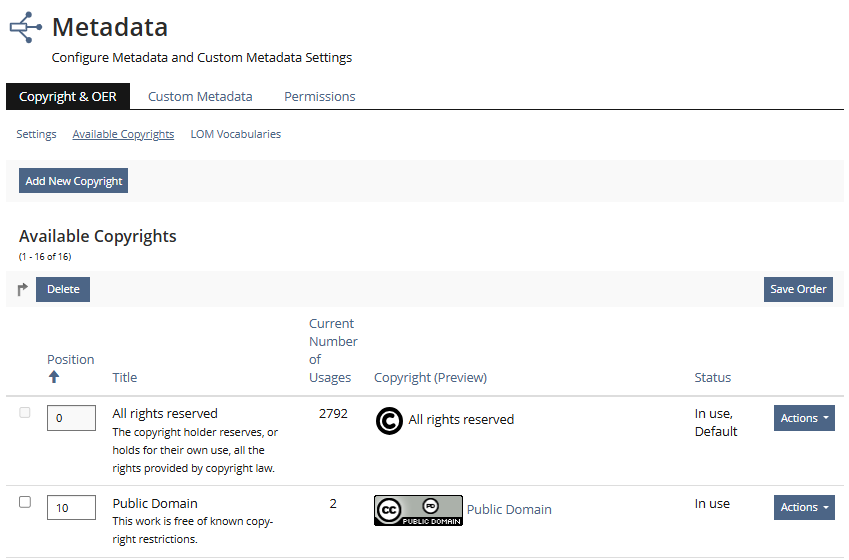Select the All rights reserved row checkbox
Screen dimensions: 849x560
tap(25, 412)
